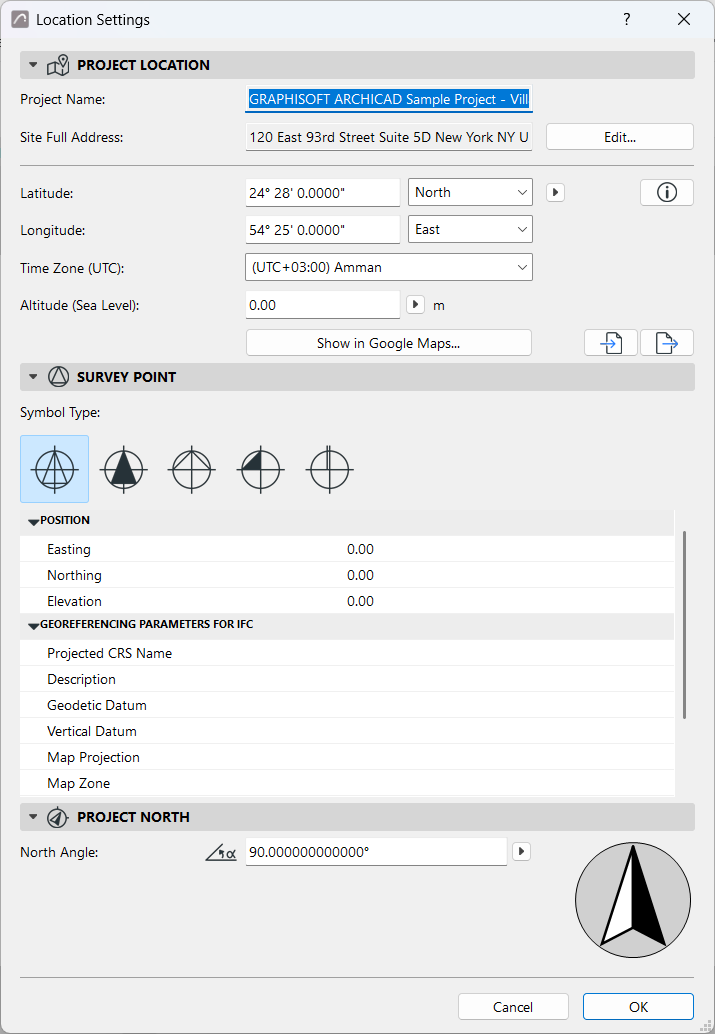The image size is (715, 1034).
Task: Collapse the Survey Point panel
Action: tap(33, 377)
